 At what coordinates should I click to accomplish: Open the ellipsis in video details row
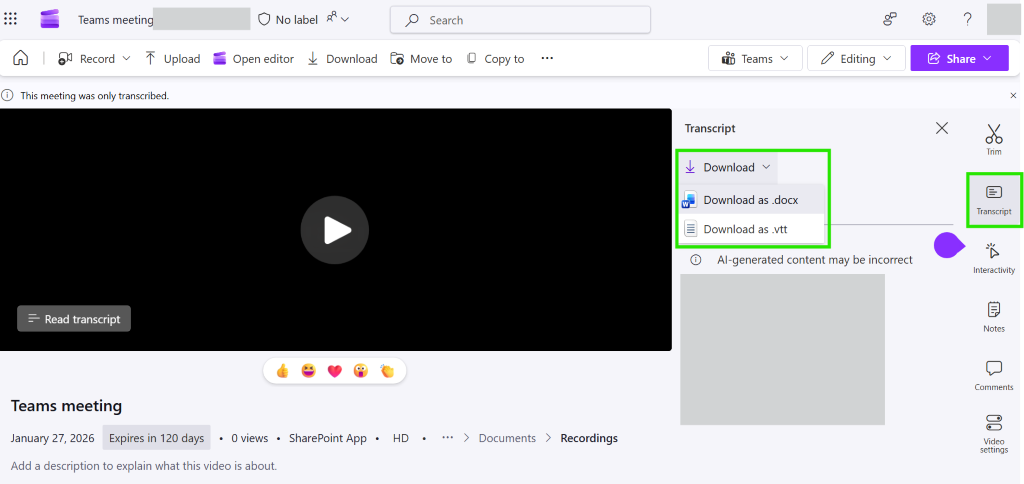tap(447, 438)
